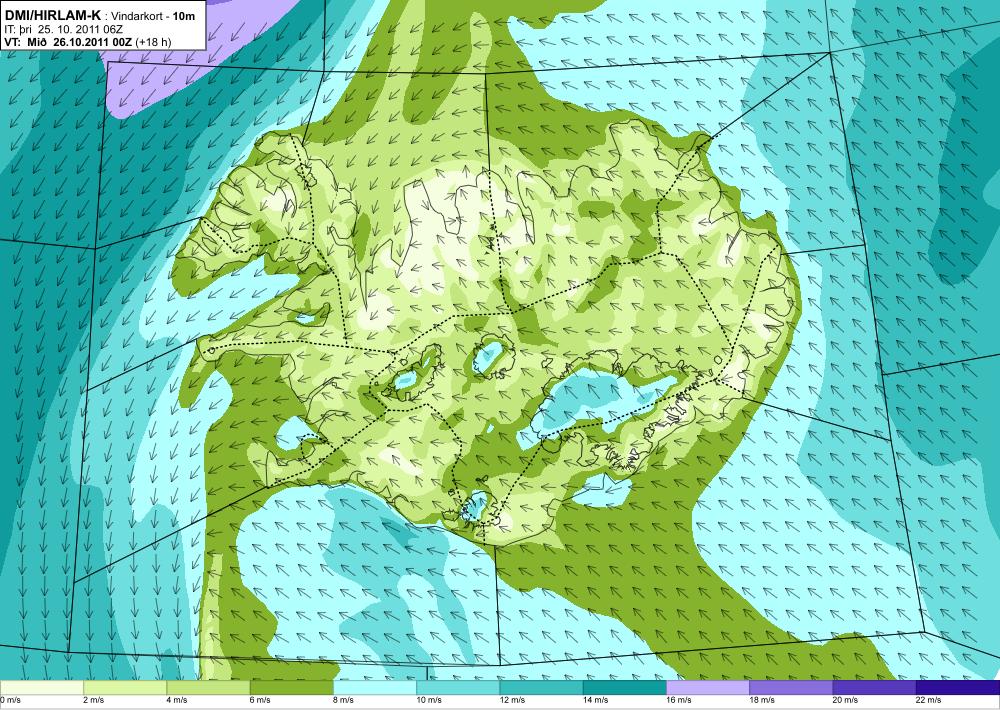Click the '20 m/s' legend label

tap(846, 700)
